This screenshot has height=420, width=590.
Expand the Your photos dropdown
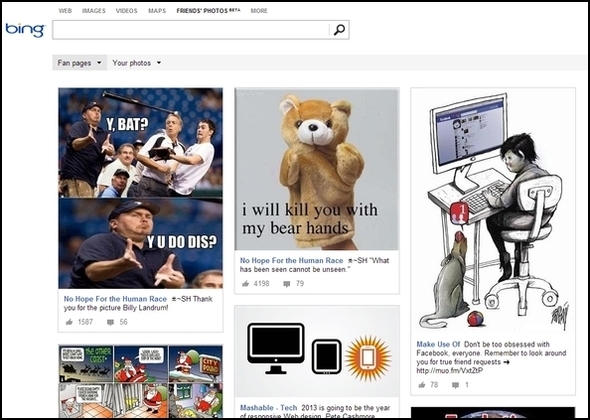coord(137,63)
